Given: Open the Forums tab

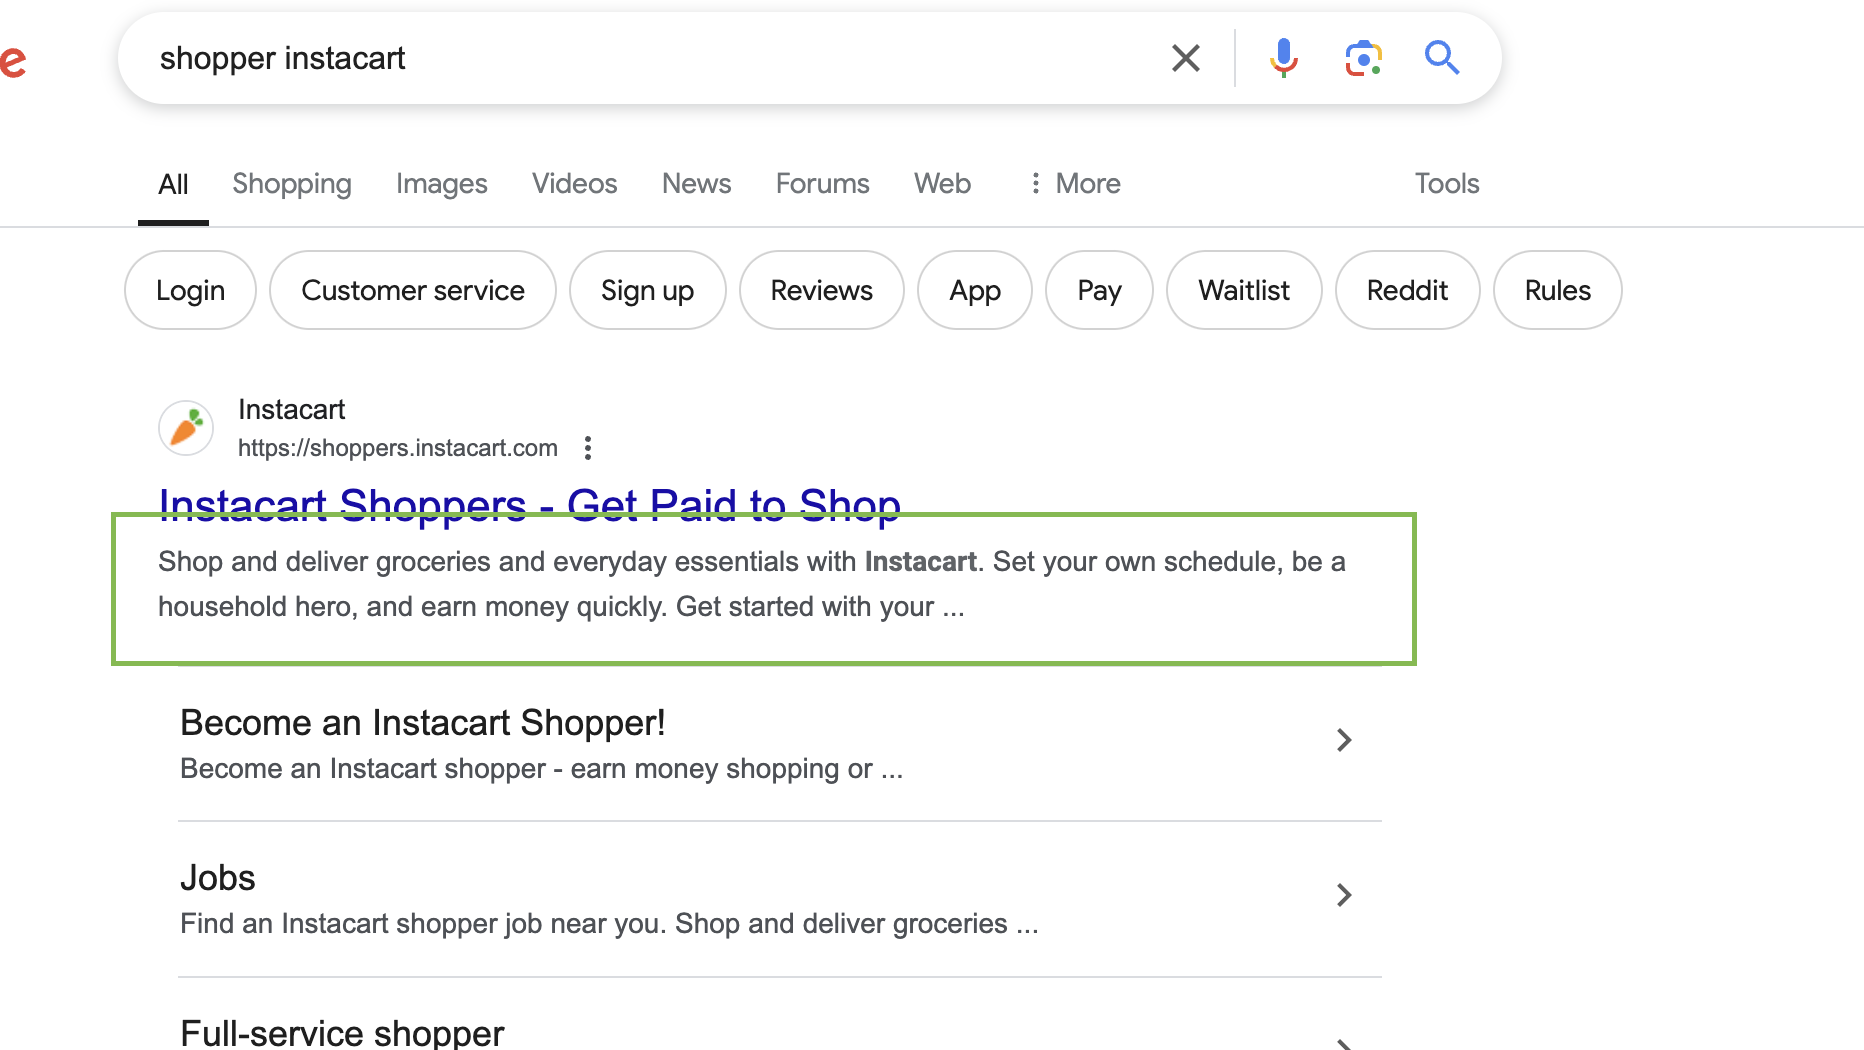Looking at the screenshot, I should (822, 184).
